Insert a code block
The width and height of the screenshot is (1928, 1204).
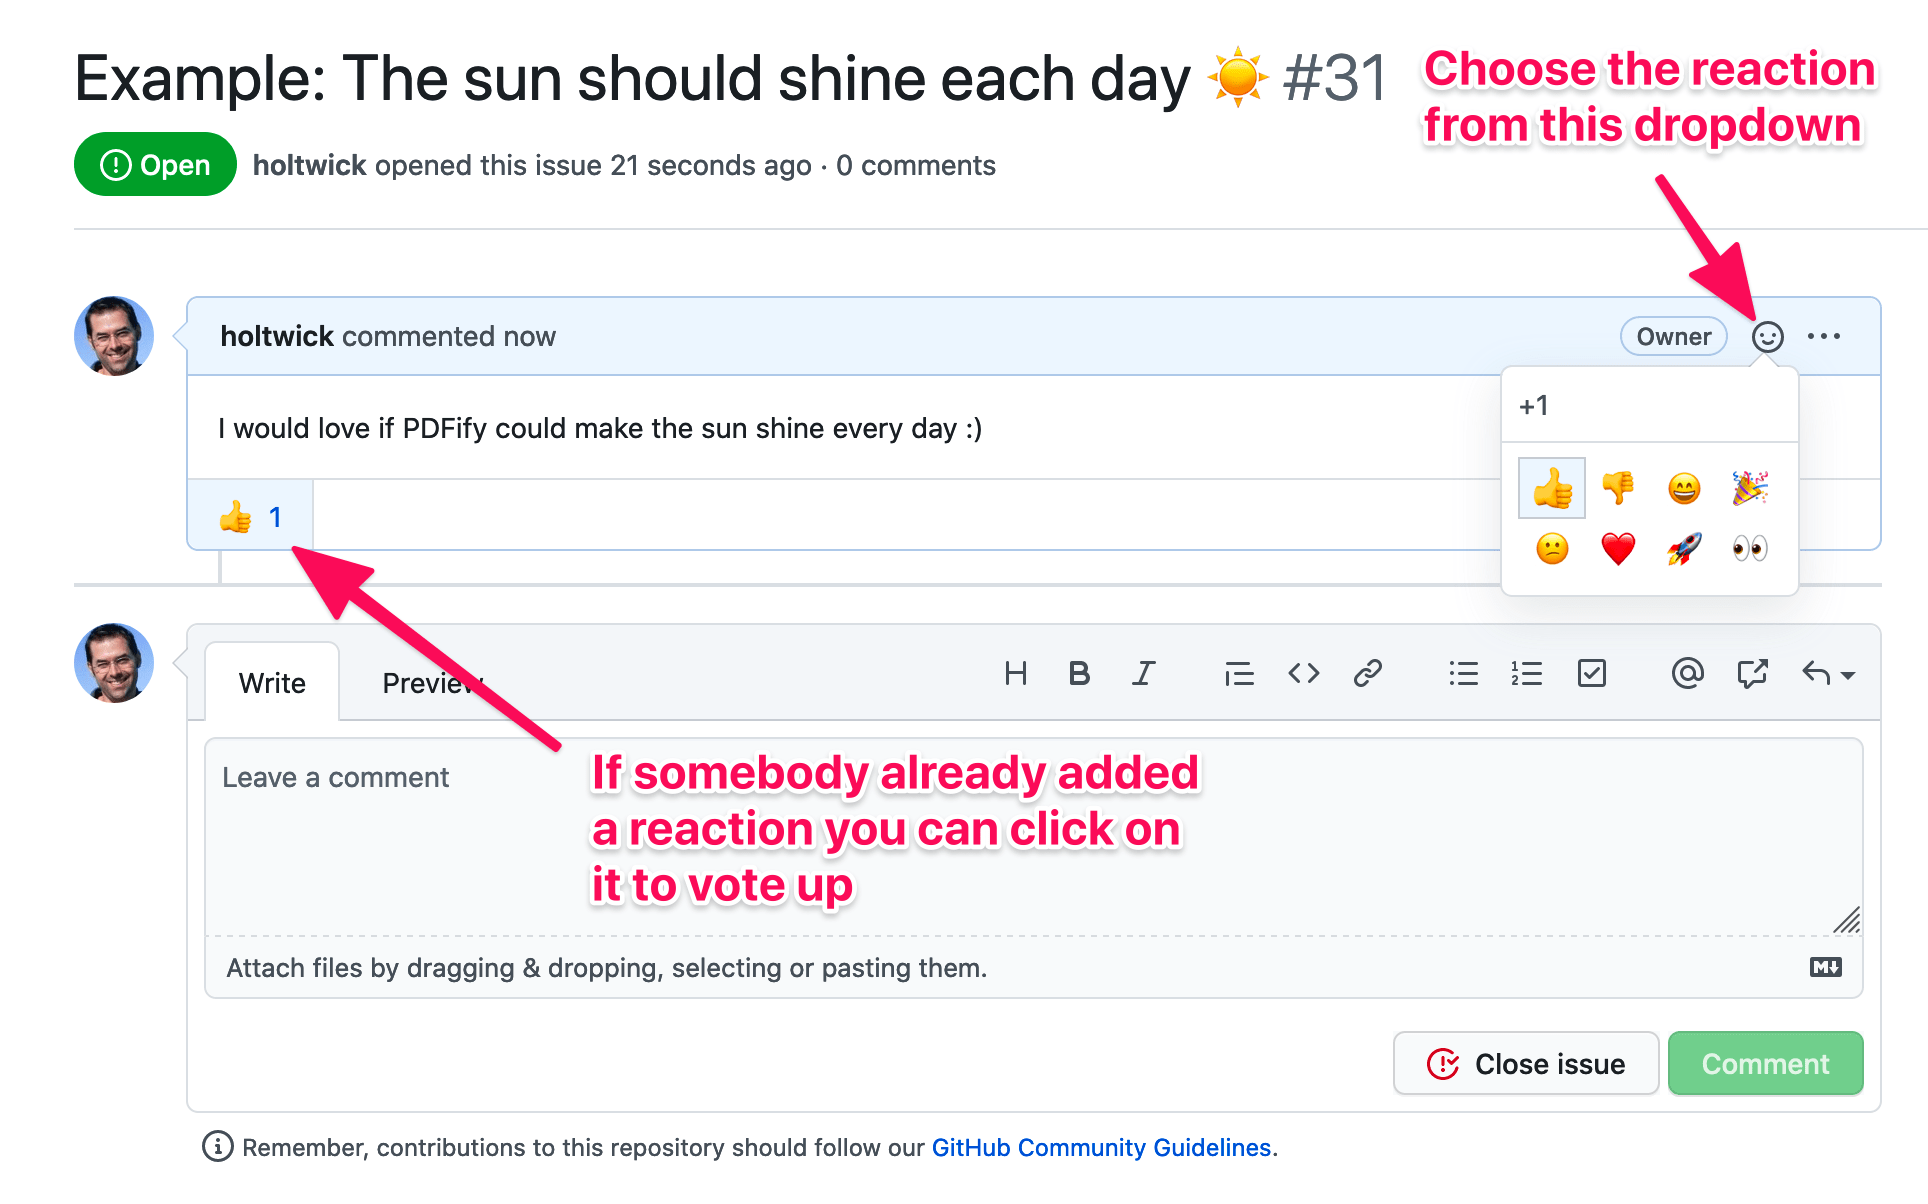[1303, 674]
